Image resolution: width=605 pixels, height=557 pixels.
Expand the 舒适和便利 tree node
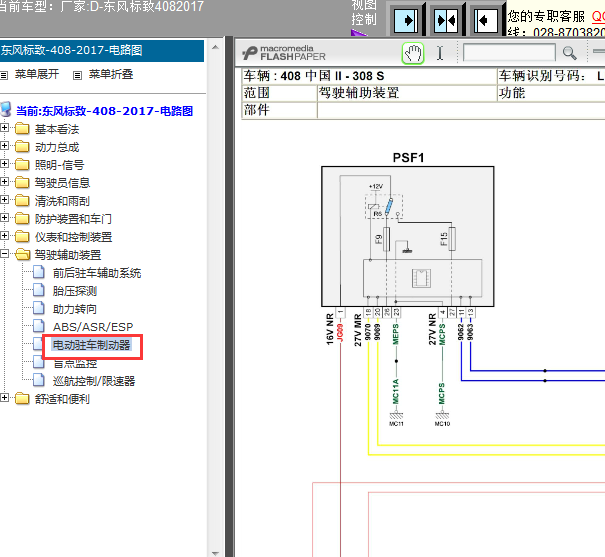click(x=4, y=398)
